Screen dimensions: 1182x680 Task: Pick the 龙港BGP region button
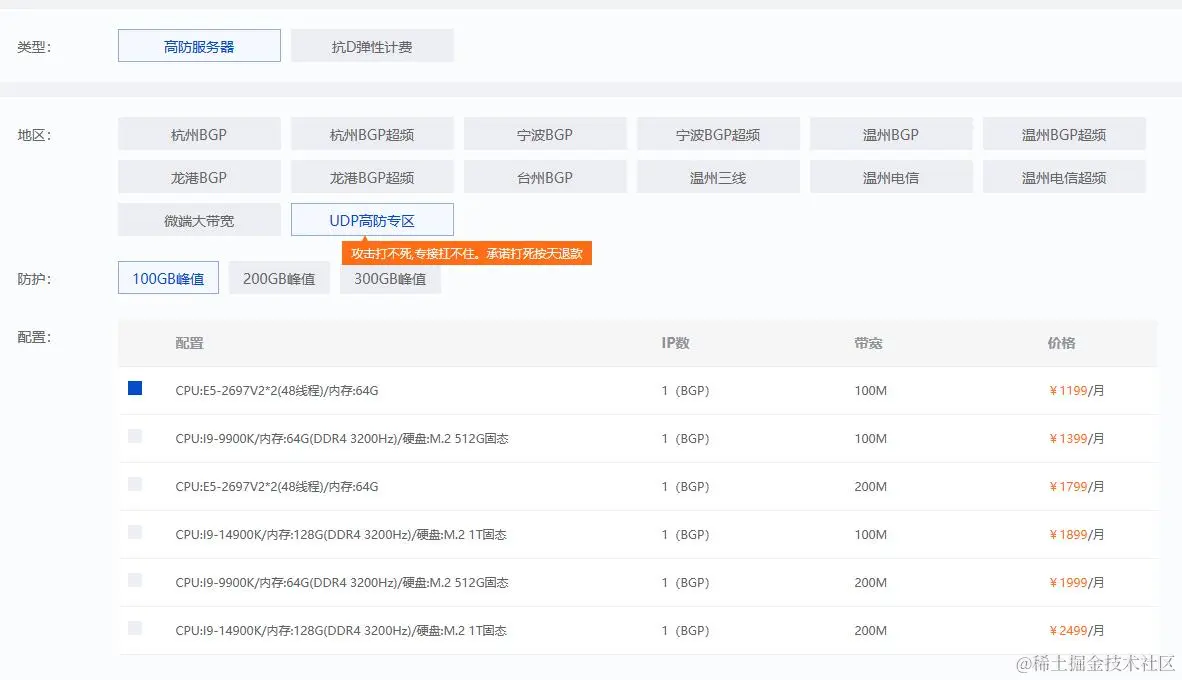(199, 177)
